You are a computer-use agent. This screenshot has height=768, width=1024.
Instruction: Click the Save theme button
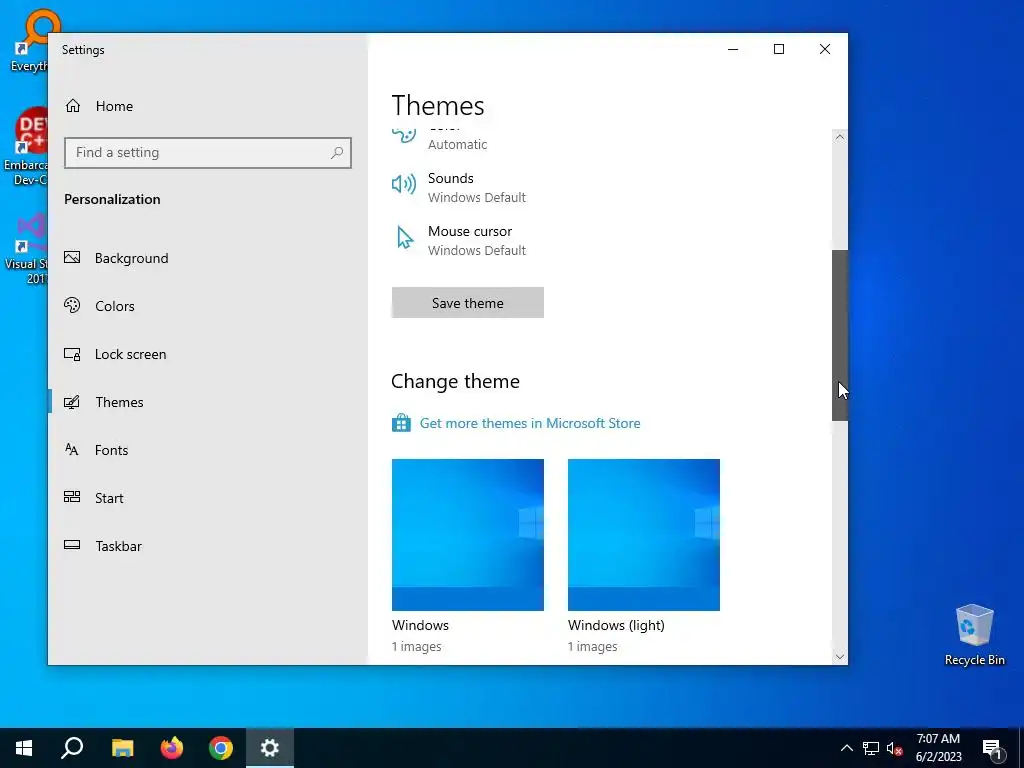[468, 302]
